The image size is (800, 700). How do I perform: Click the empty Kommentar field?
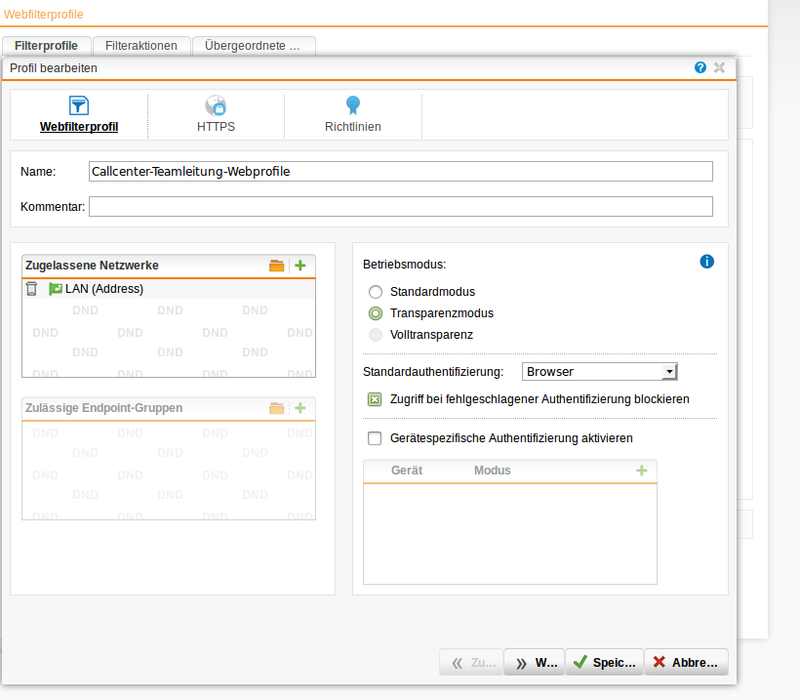[x=400, y=206]
